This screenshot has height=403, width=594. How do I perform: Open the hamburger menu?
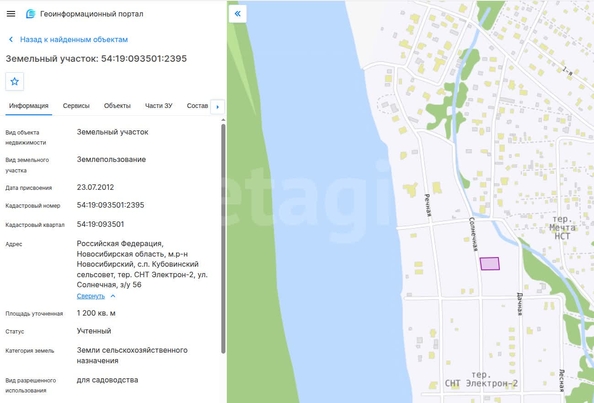pos(11,14)
